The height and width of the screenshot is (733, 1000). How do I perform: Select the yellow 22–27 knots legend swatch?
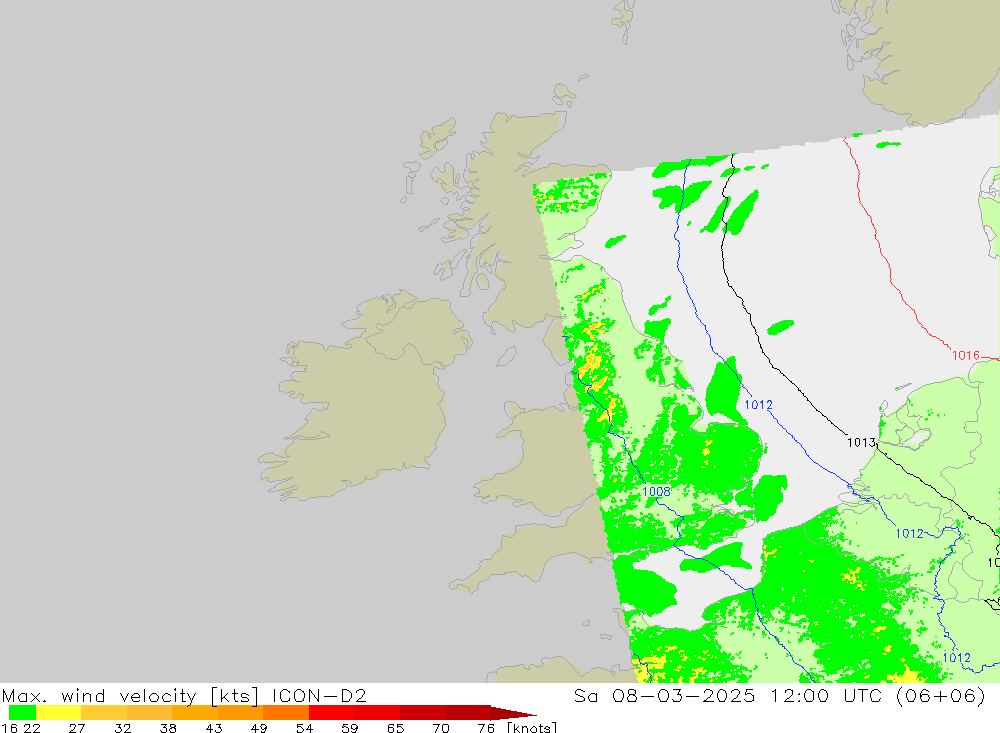point(59,713)
